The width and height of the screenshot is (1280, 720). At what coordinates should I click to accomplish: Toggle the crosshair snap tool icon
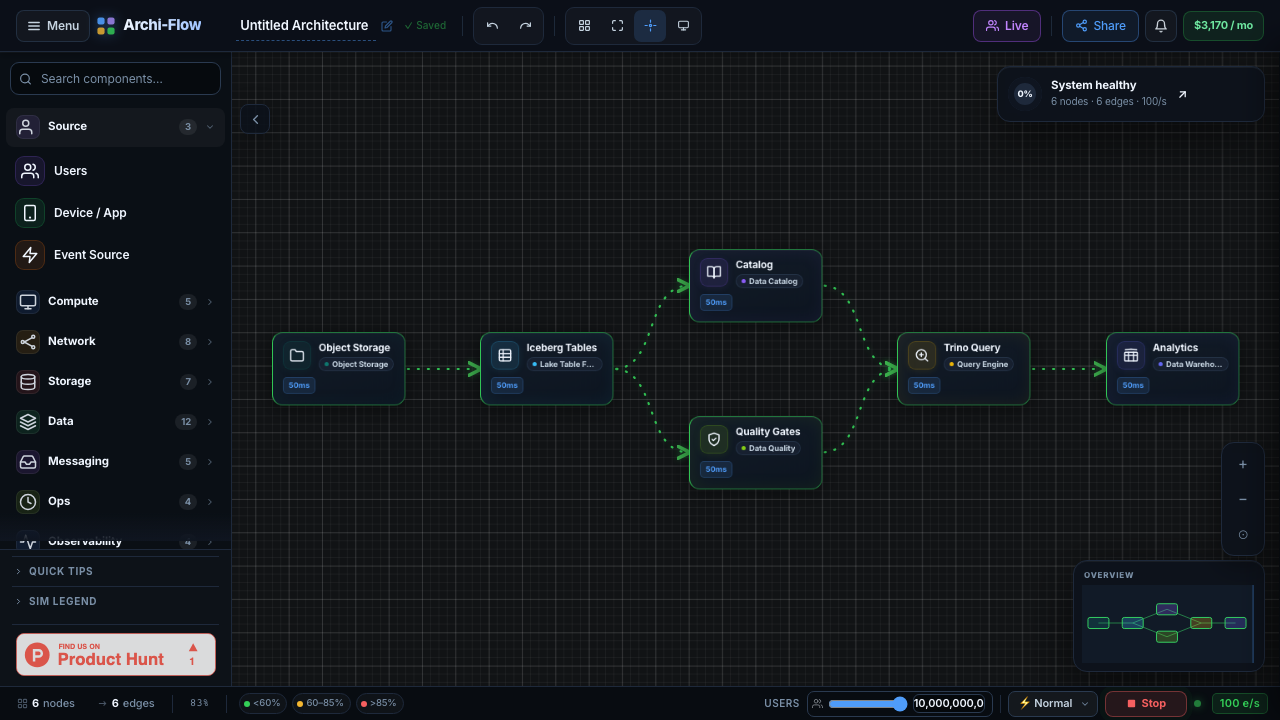[x=650, y=26]
